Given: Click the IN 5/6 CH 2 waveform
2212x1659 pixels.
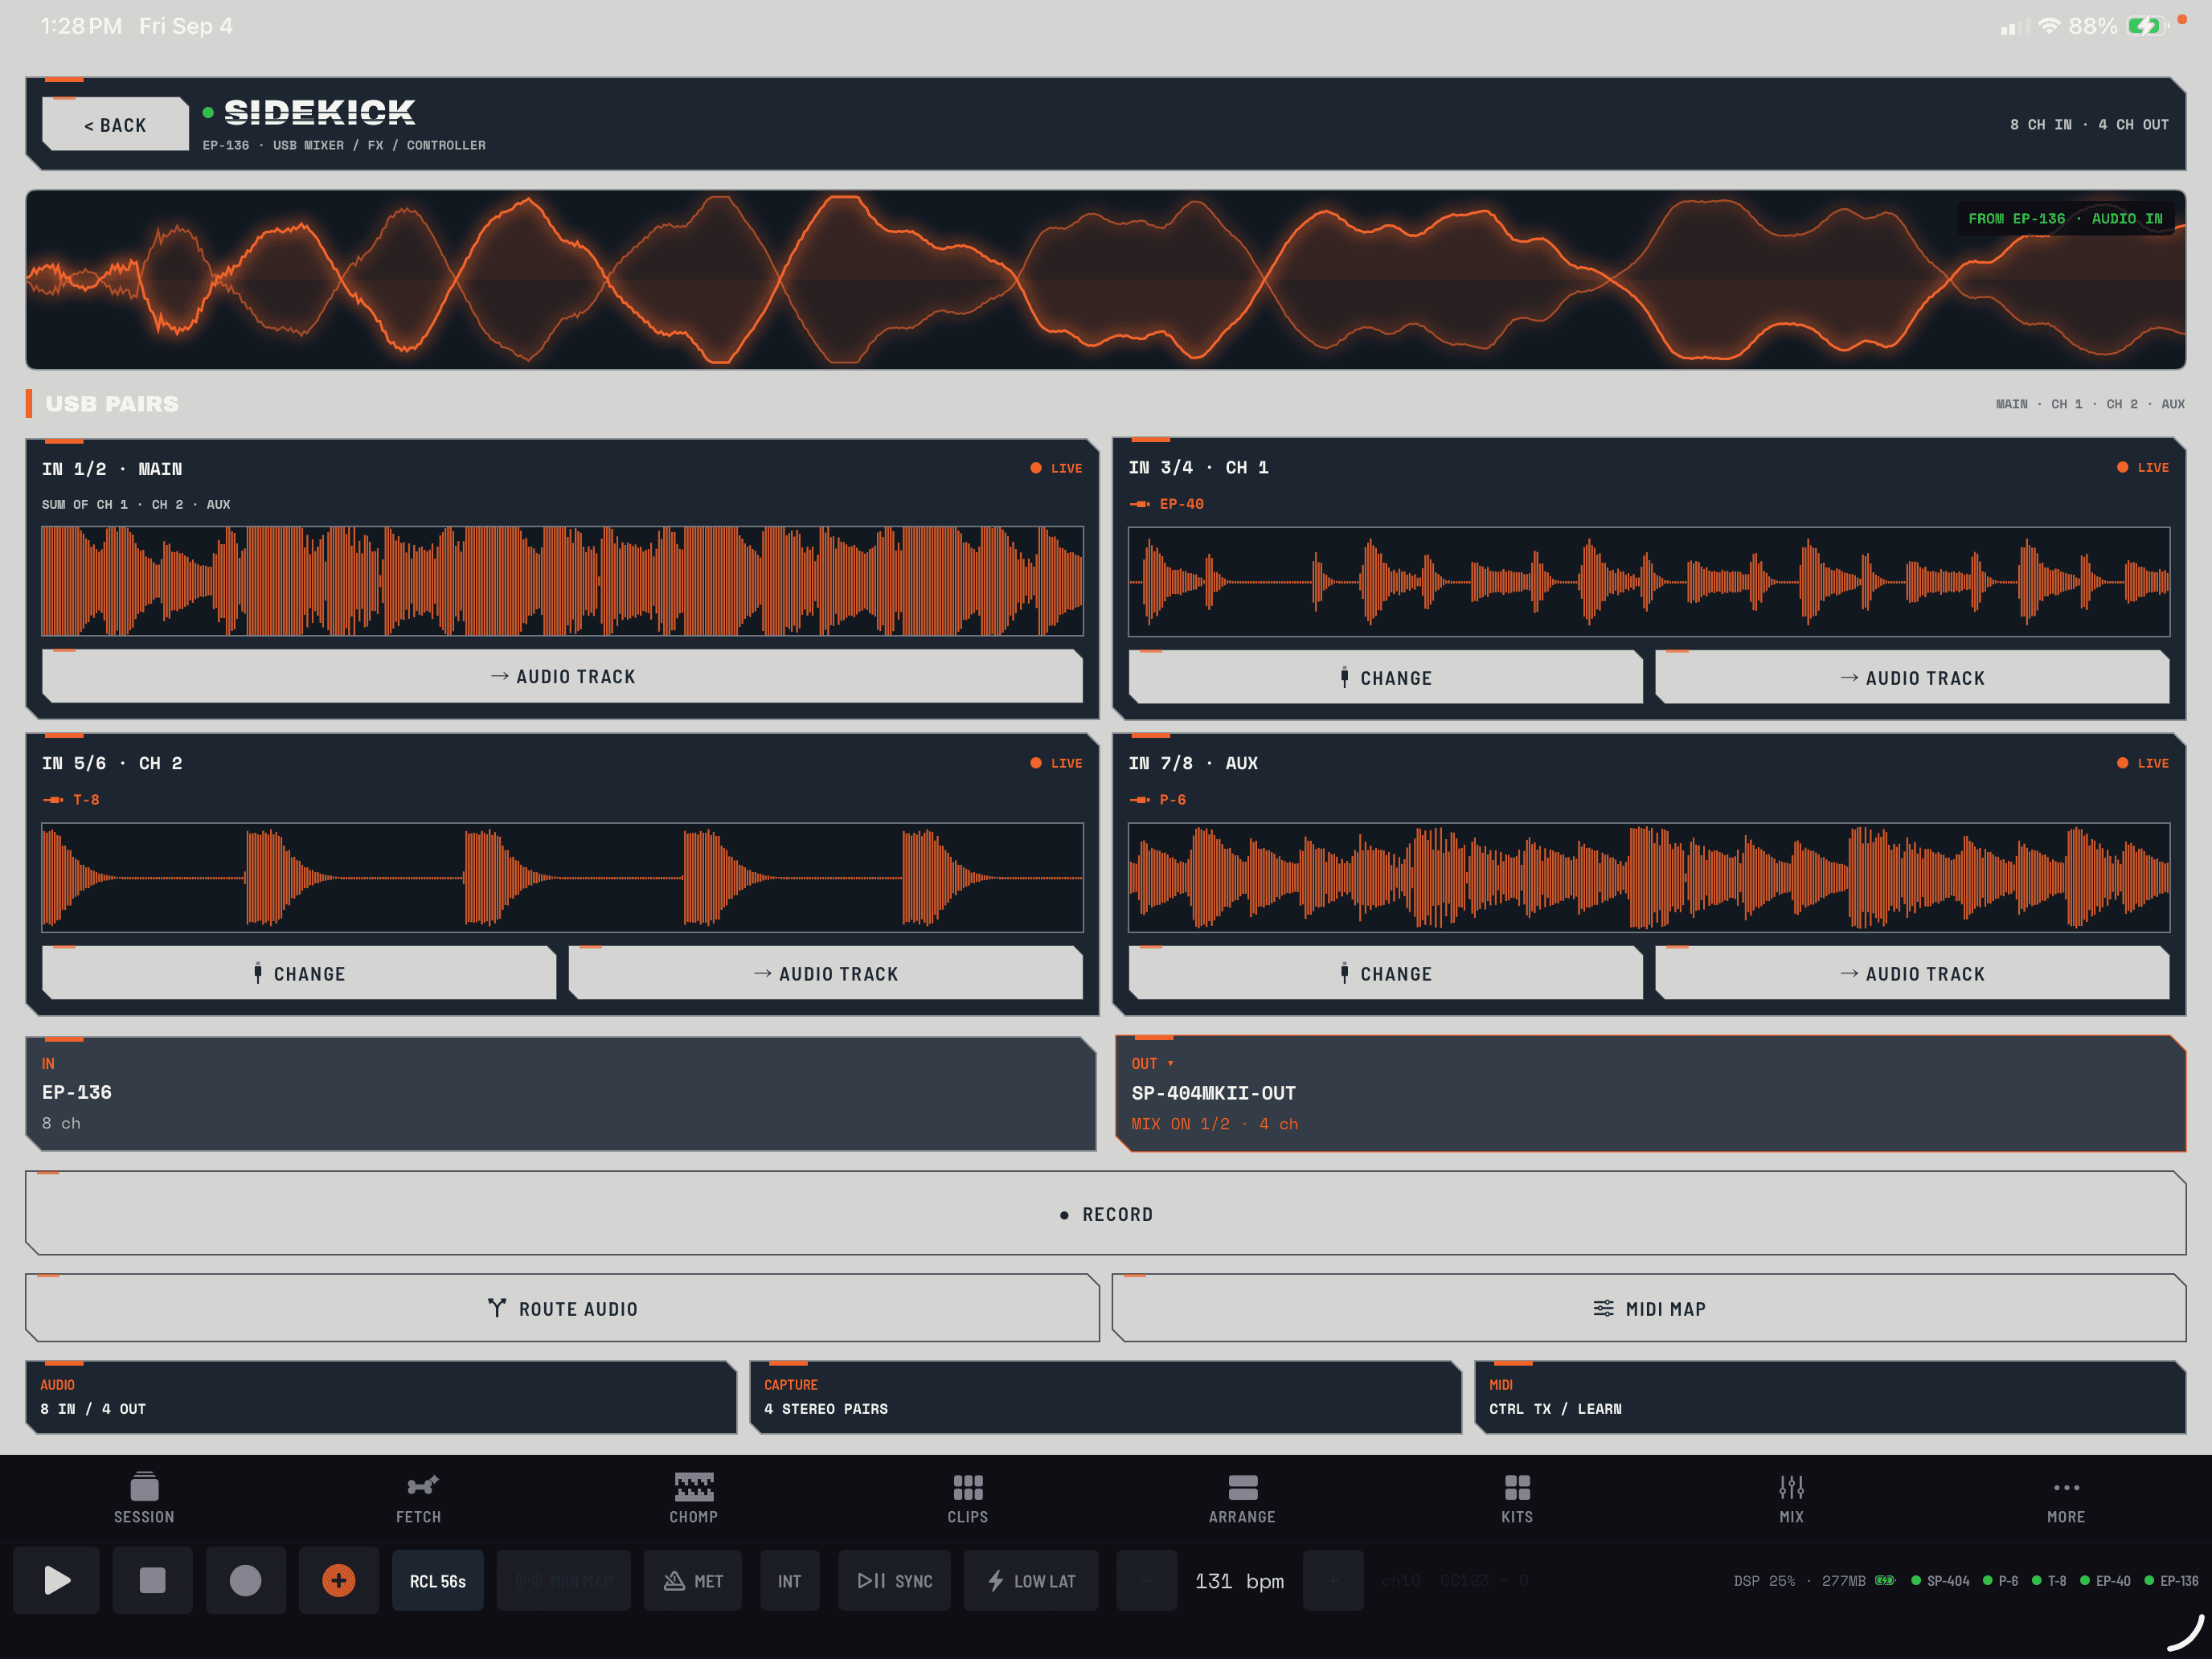Looking at the screenshot, I should (562, 877).
